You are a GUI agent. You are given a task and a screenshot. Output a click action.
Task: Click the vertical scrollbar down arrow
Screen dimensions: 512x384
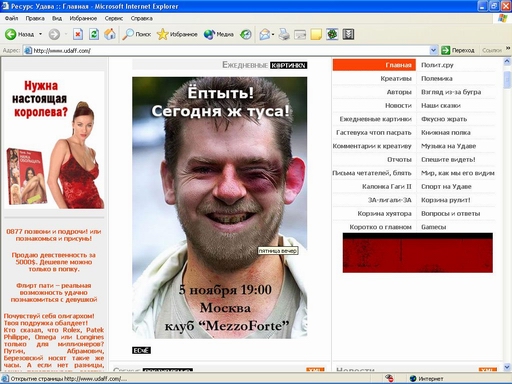pos(507,367)
